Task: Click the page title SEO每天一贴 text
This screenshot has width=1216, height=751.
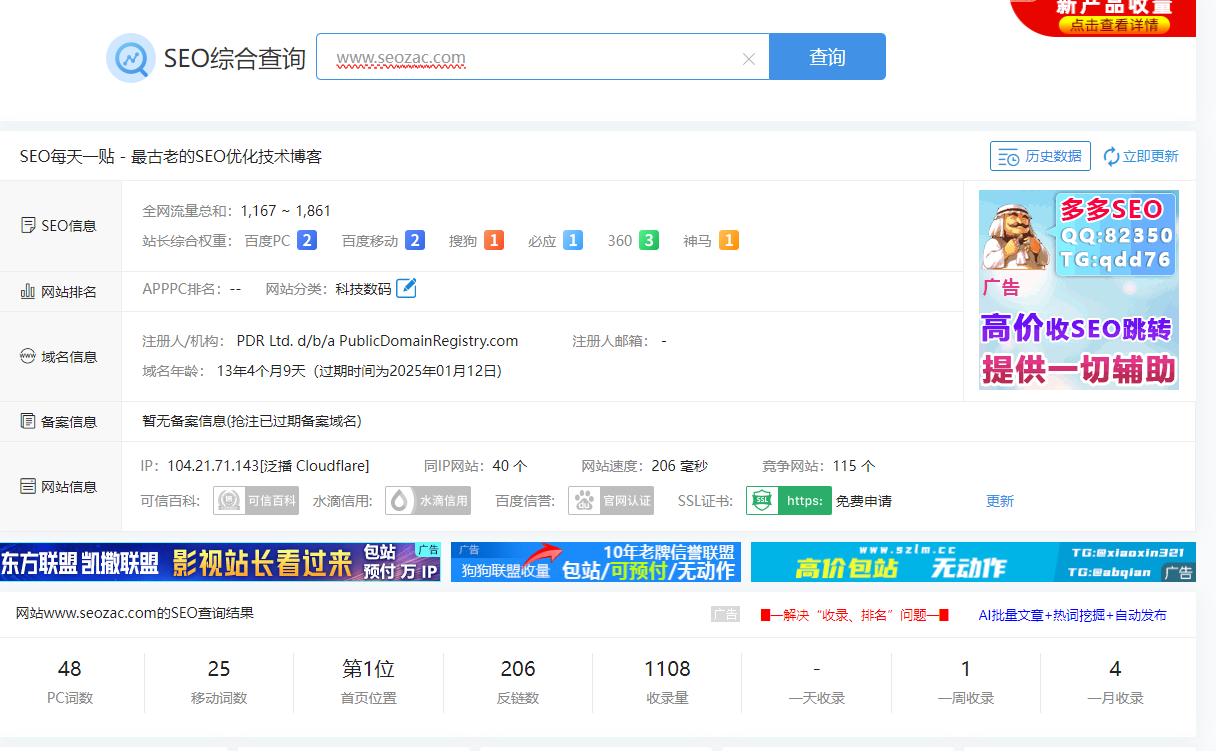Action: click(x=170, y=157)
